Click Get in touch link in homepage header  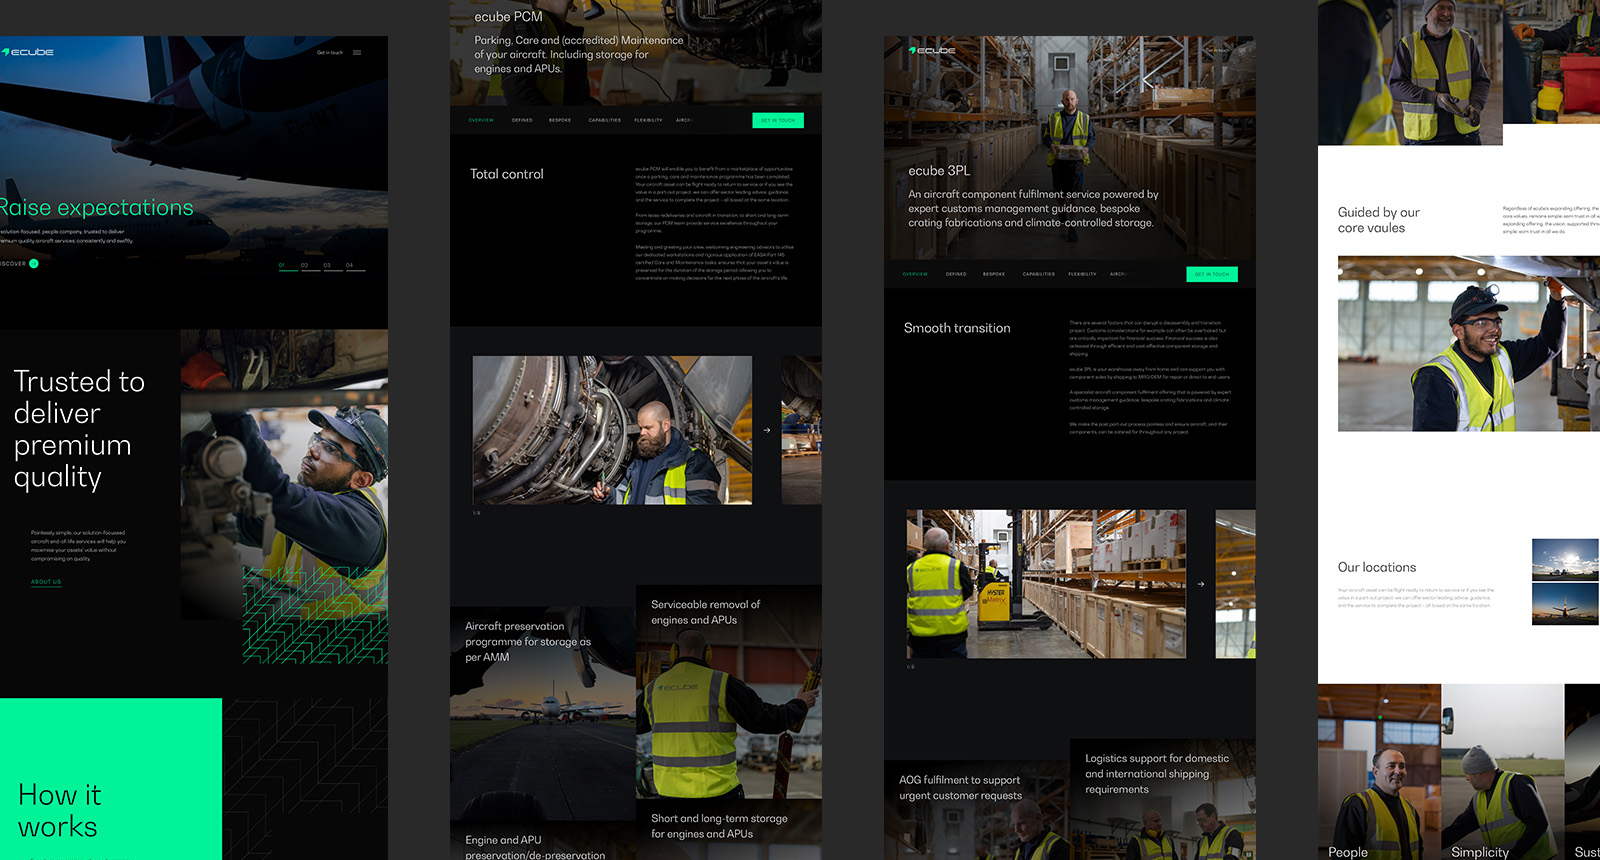pyautogui.click(x=330, y=53)
